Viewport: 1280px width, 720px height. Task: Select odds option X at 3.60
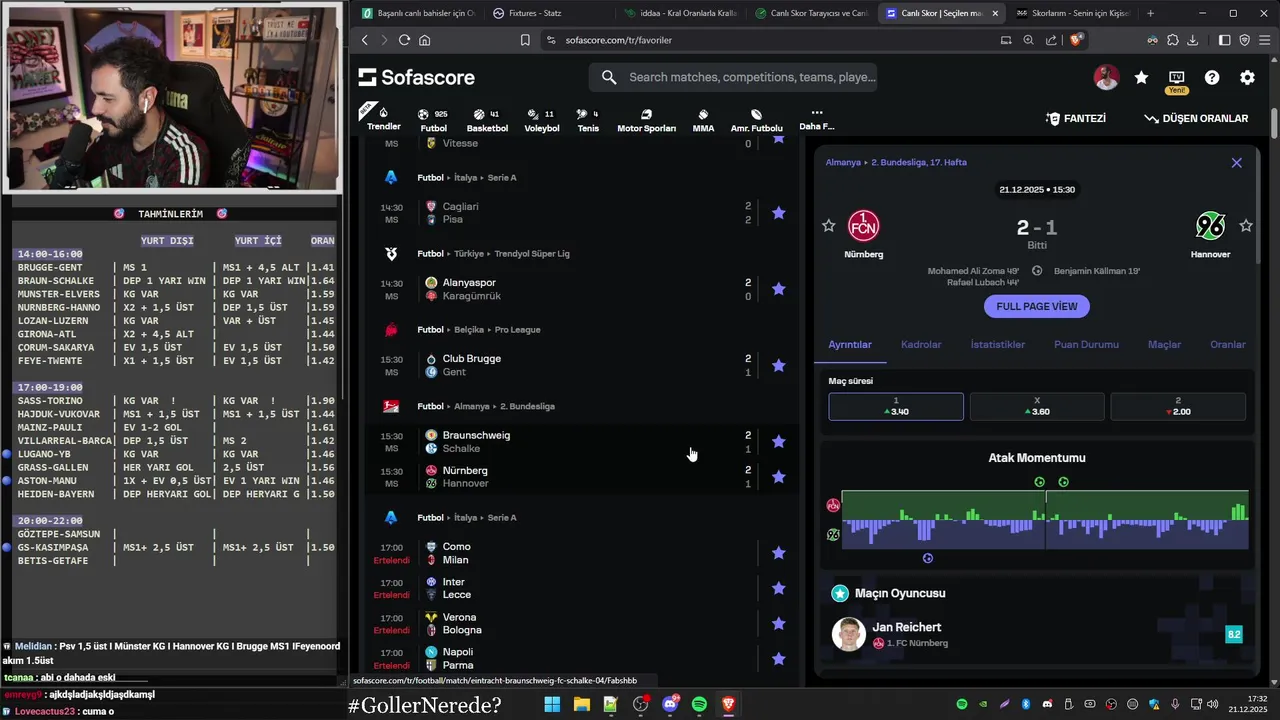(x=1037, y=406)
